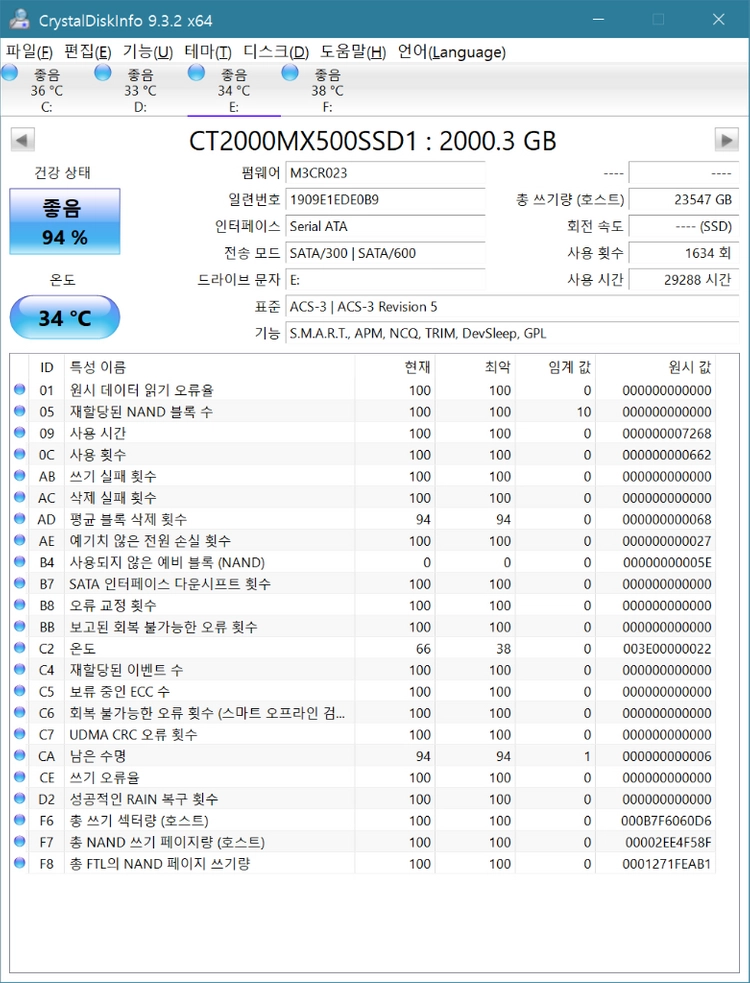Open the 도움말(H) menu
750x983 pixels.
[353, 52]
